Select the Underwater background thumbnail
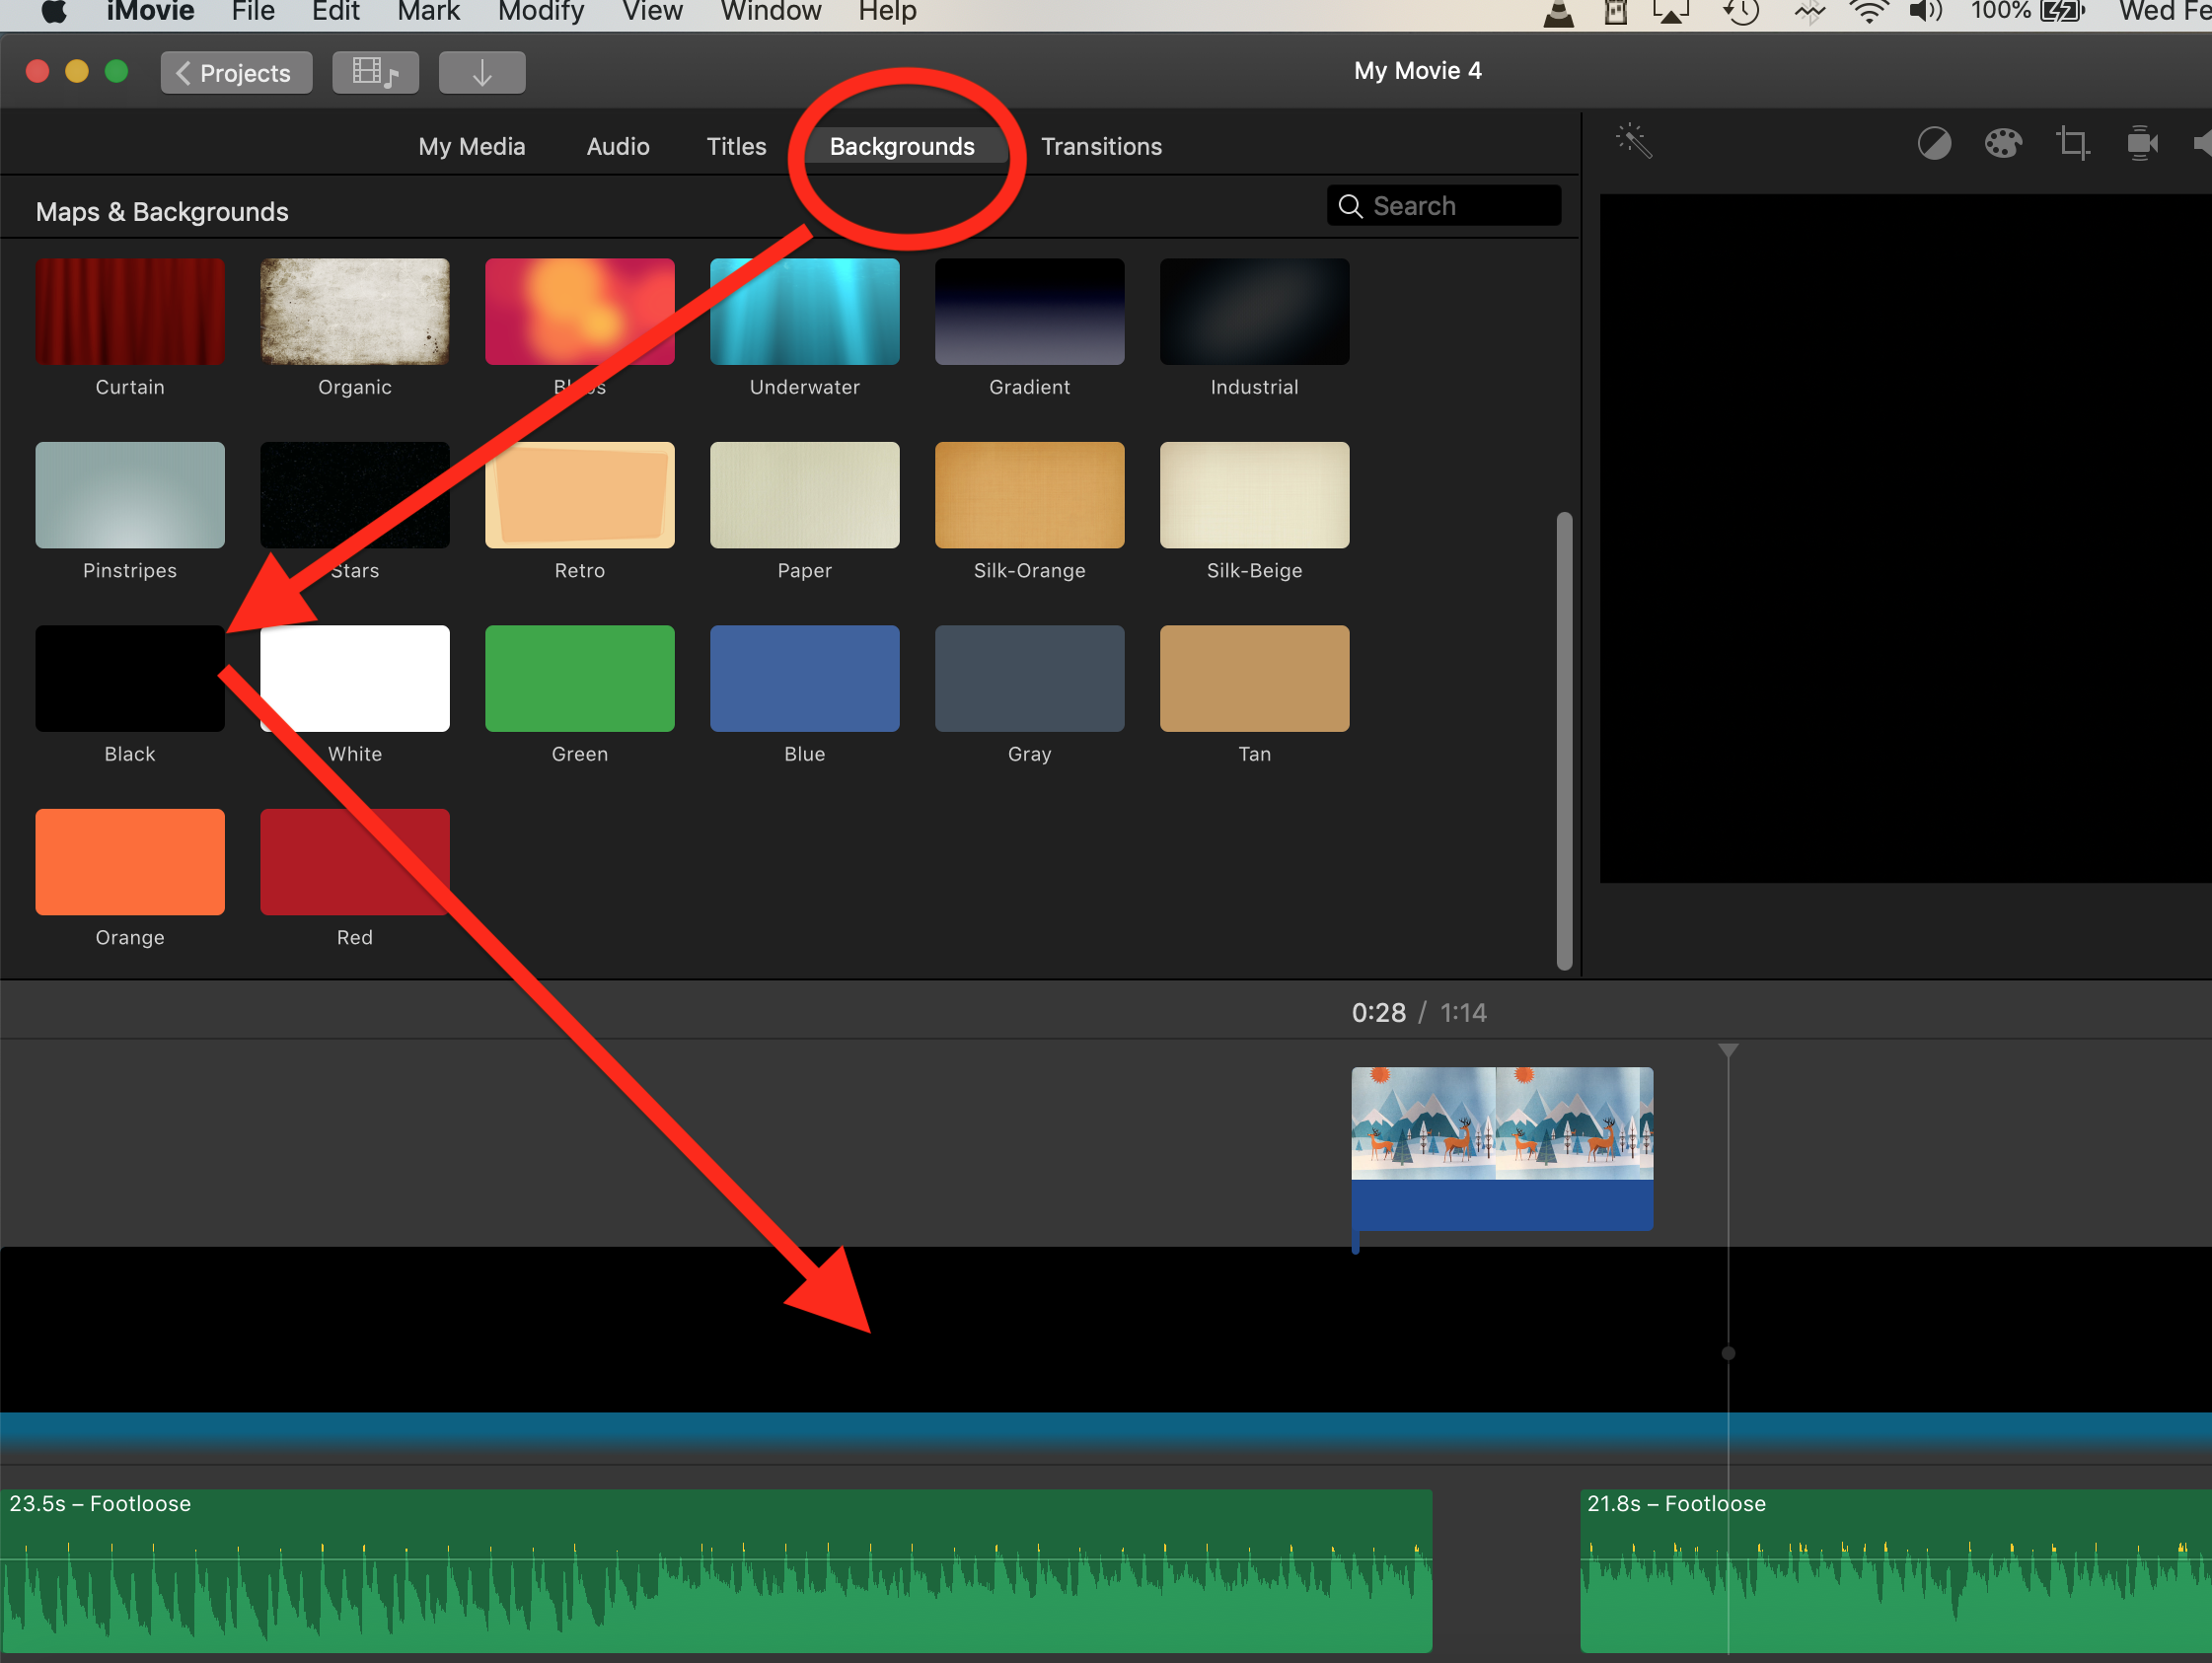This screenshot has height=1663, width=2212. point(804,312)
